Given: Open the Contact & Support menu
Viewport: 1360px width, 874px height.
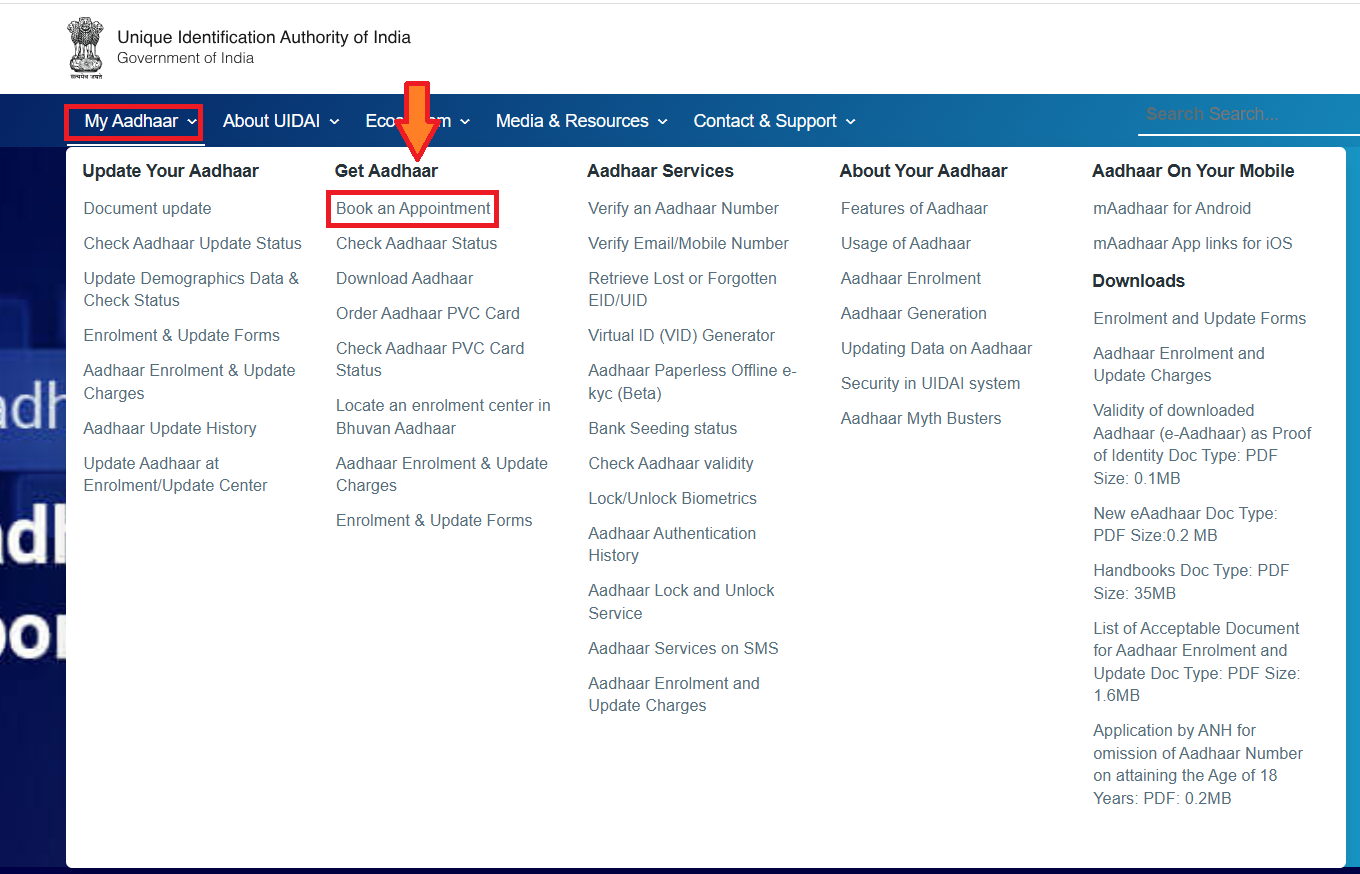Looking at the screenshot, I should tap(774, 121).
